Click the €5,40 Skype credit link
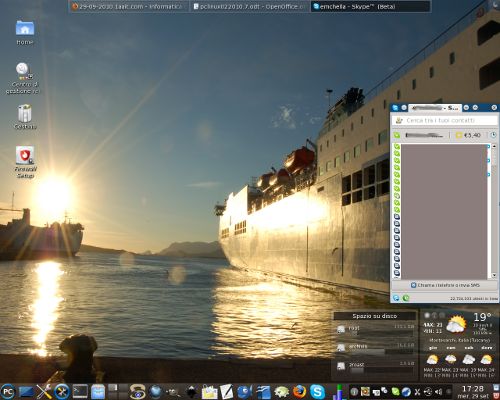 (468, 135)
